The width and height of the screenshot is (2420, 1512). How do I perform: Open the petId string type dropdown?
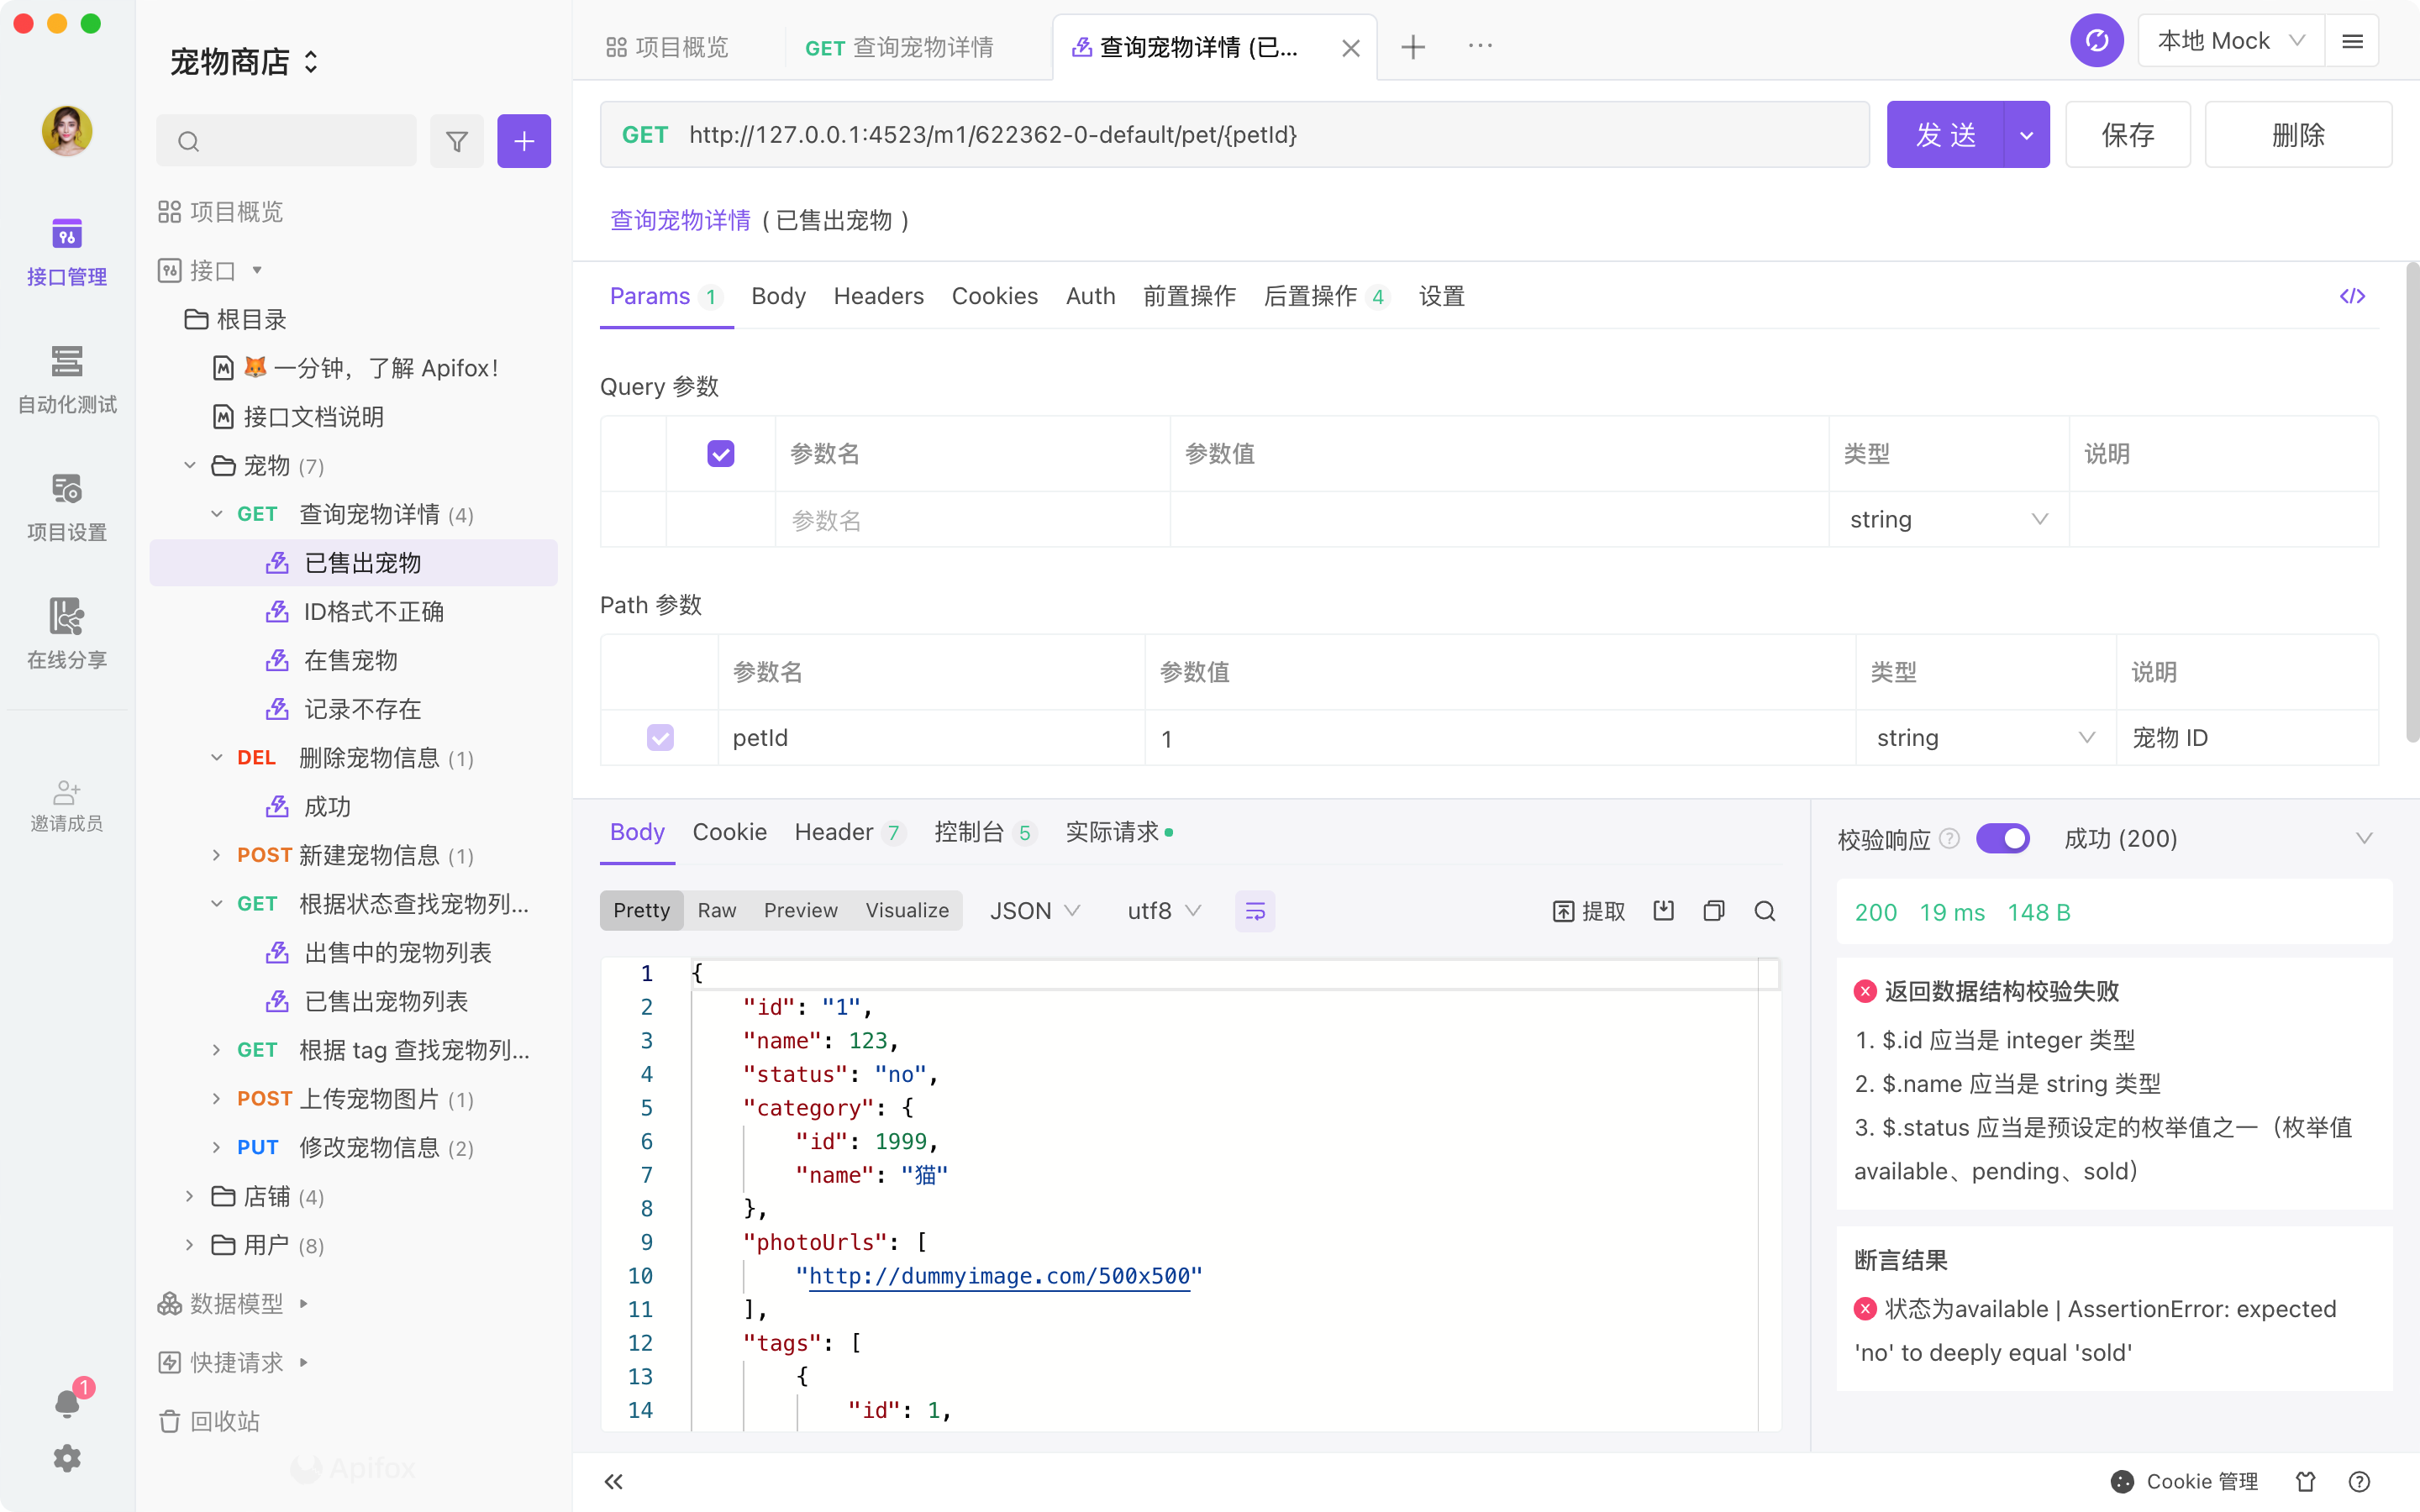tap(1985, 738)
